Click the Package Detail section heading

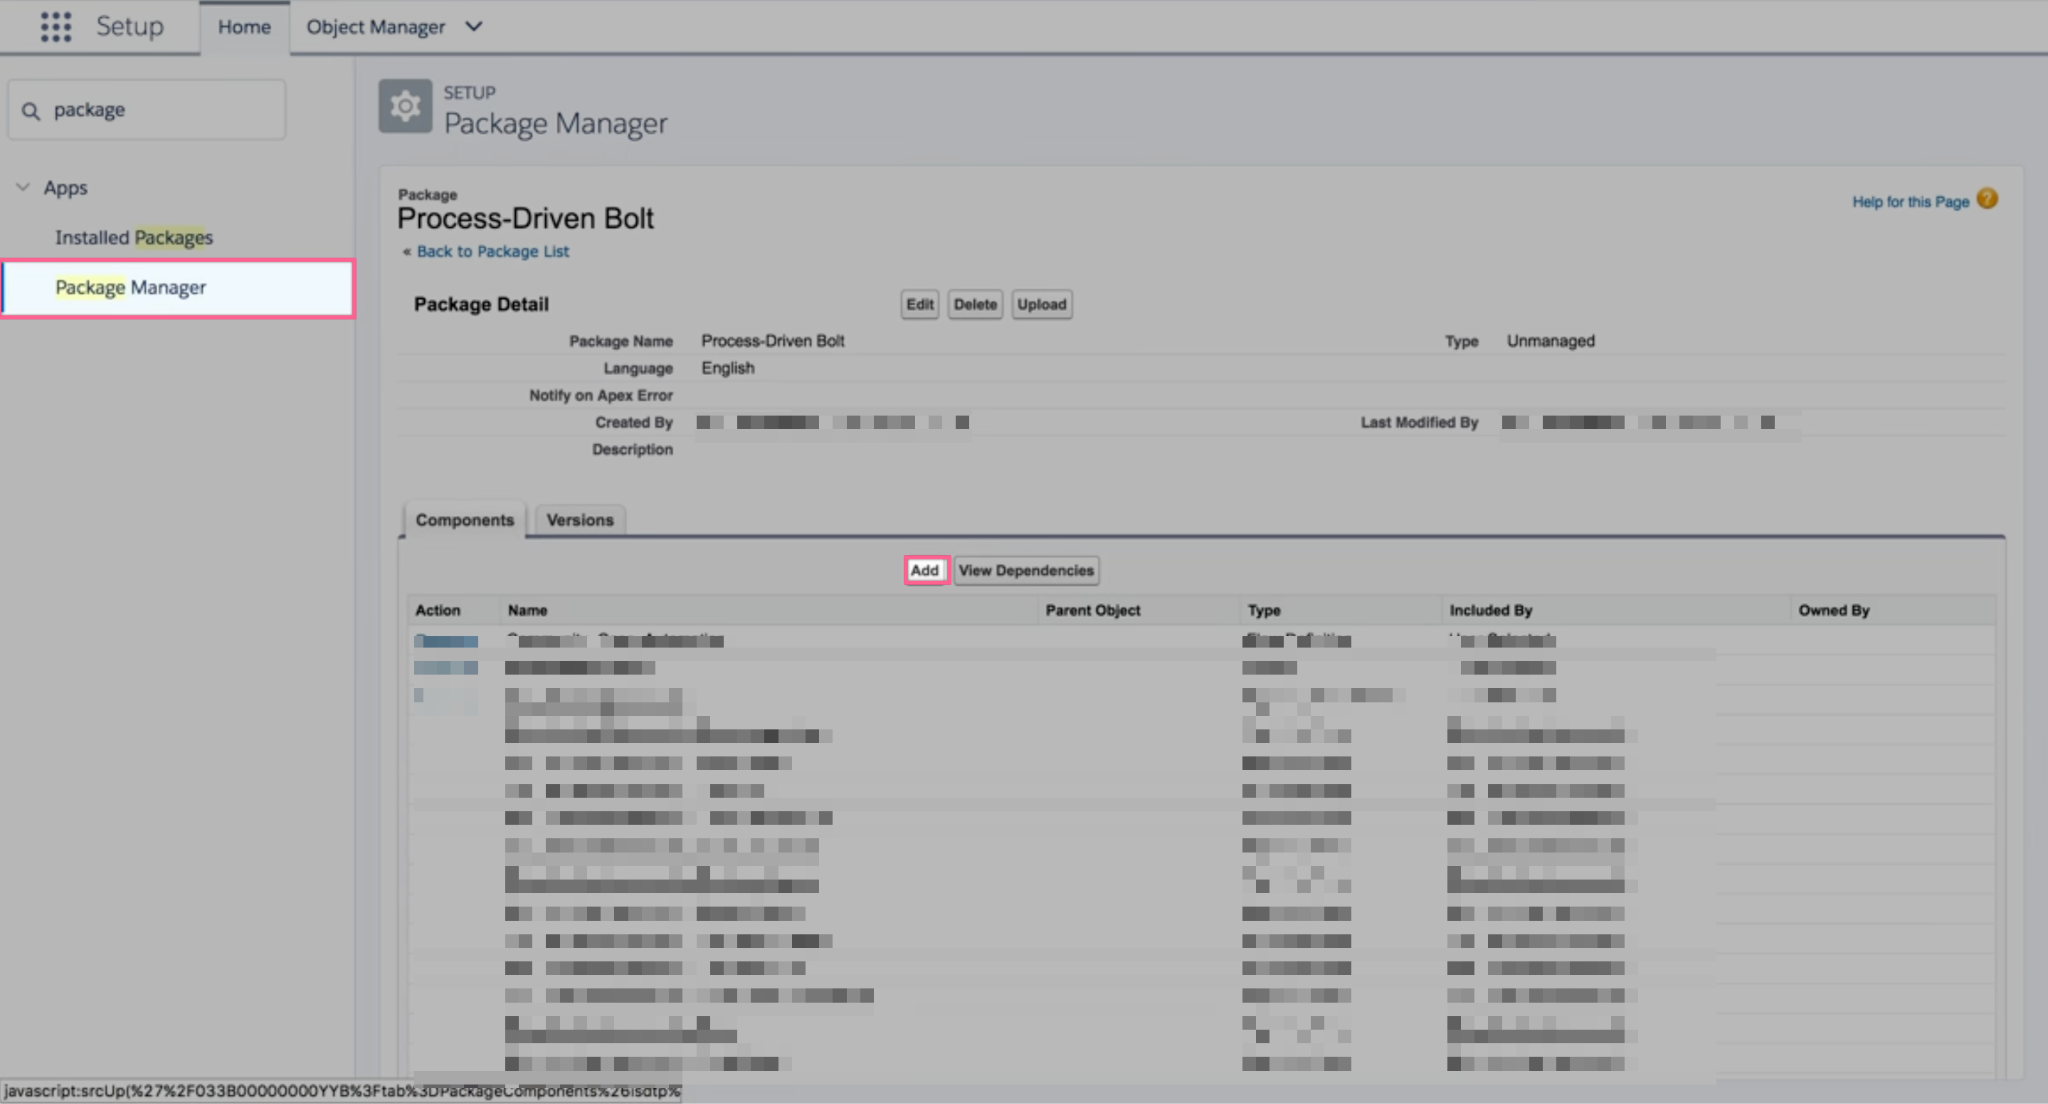[481, 304]
